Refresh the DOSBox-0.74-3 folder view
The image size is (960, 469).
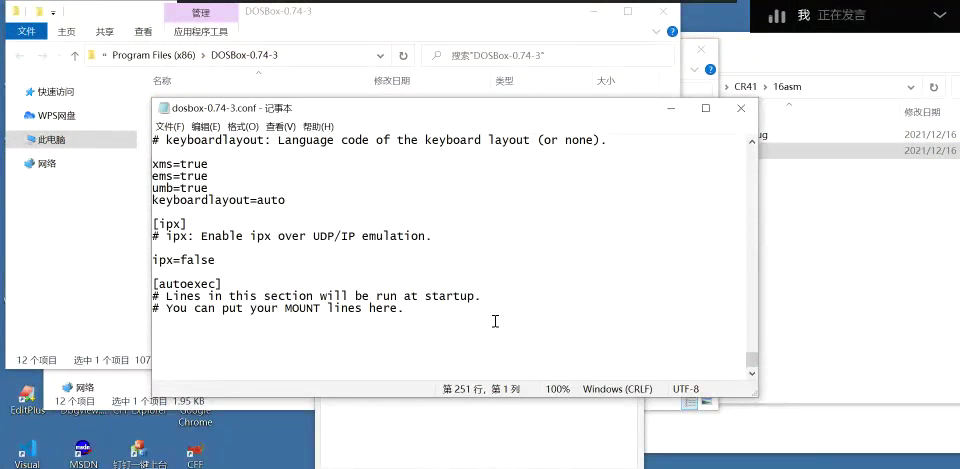(403, 56)
